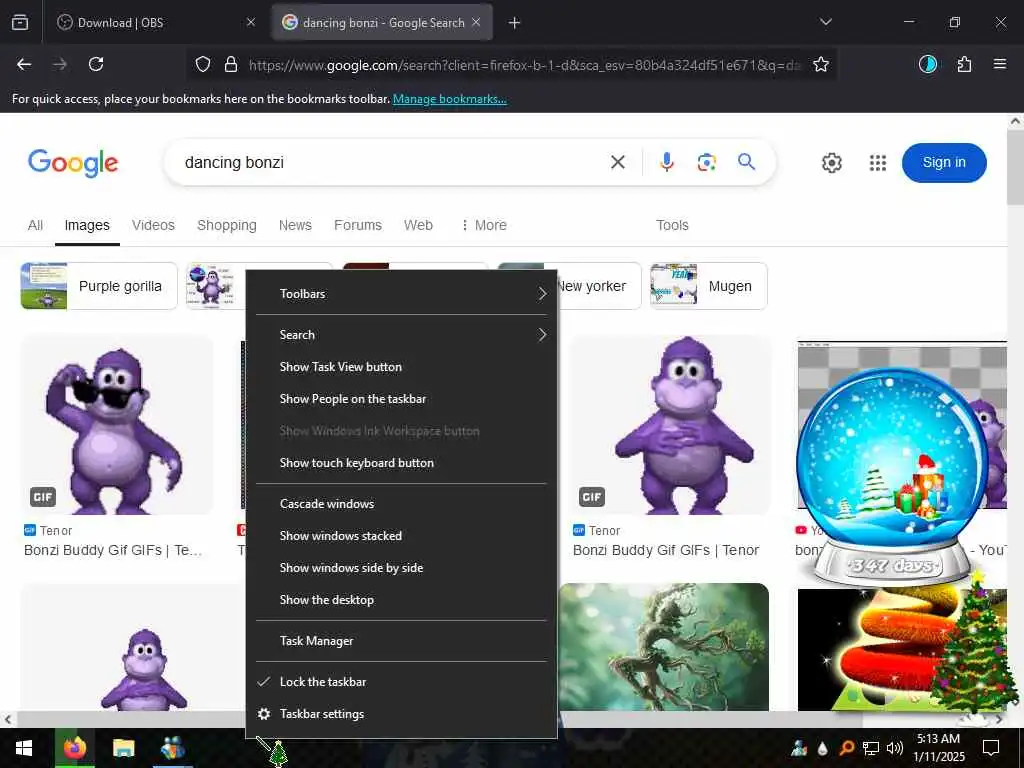Bookmark this page with the star

click(821, 64)
